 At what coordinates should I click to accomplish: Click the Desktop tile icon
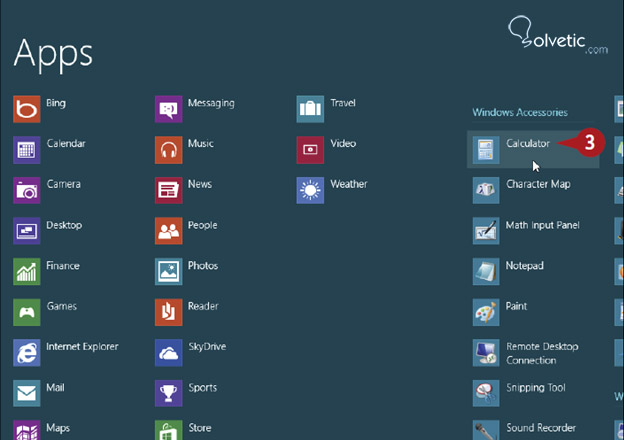point(27,231)
